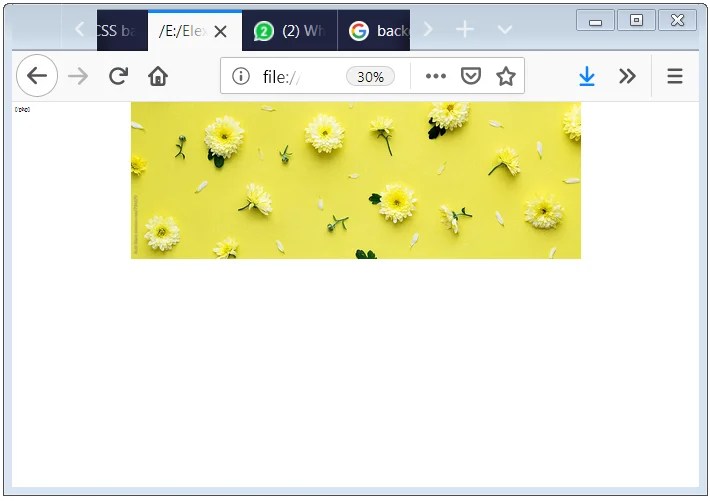710x501 pixels.
Task: Save the page to Pocket
Action: tap(471, 76)
